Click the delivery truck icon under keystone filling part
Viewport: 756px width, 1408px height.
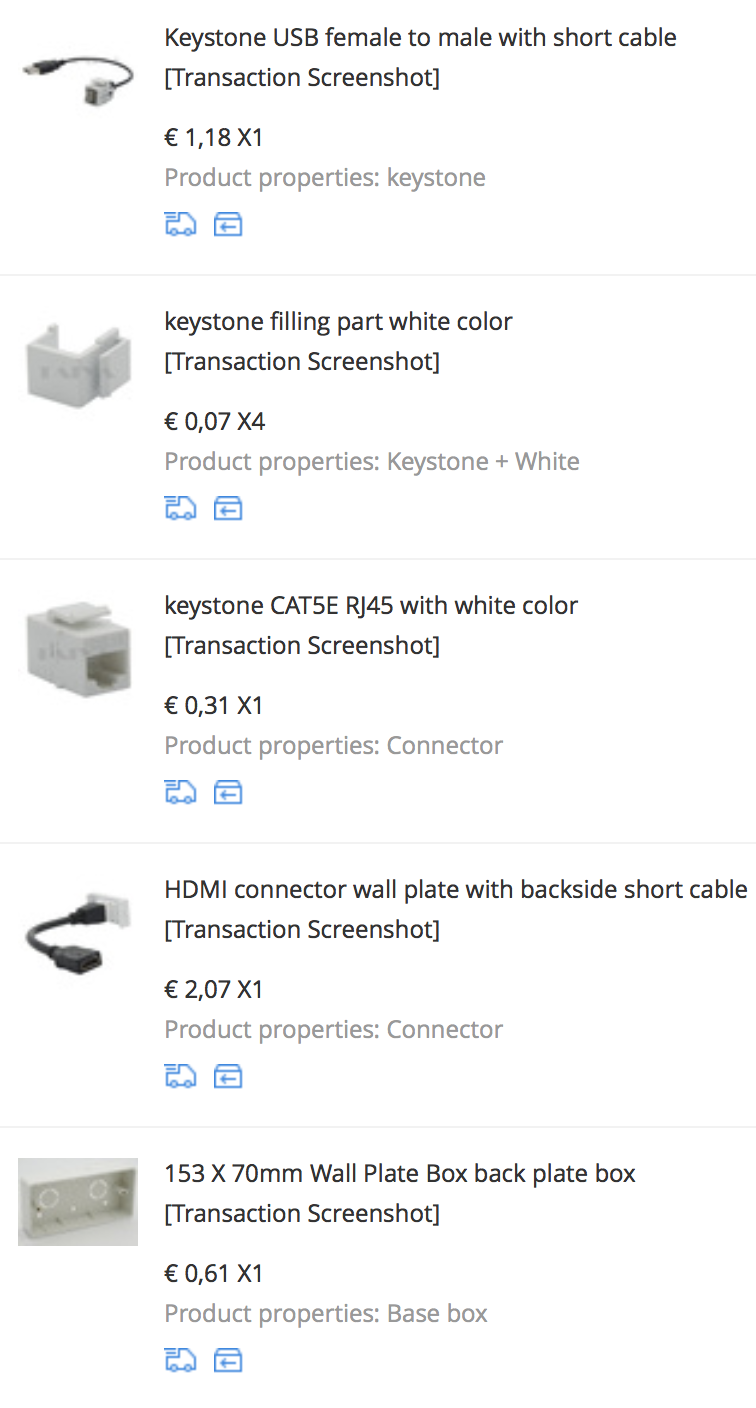click(x=180, y=509)
